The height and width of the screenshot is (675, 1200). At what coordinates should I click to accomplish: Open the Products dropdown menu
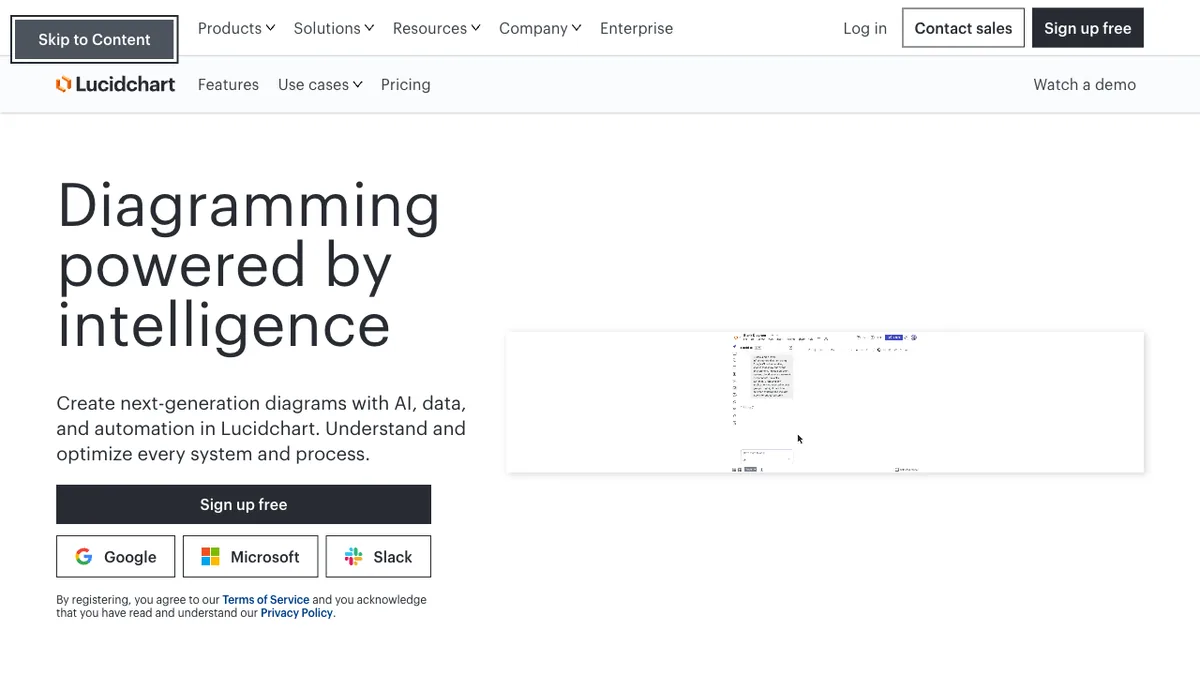click(x=236, y=28)
